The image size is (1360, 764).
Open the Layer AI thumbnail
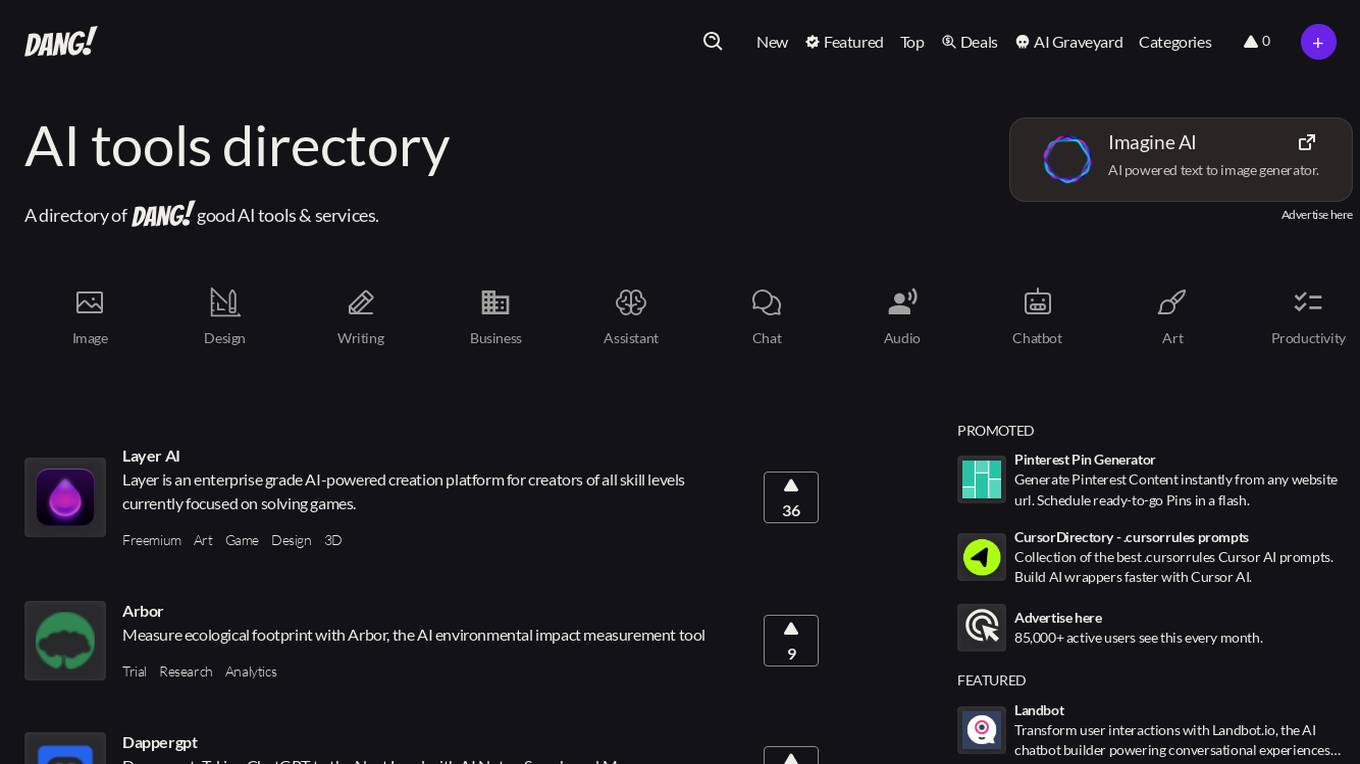65,497
